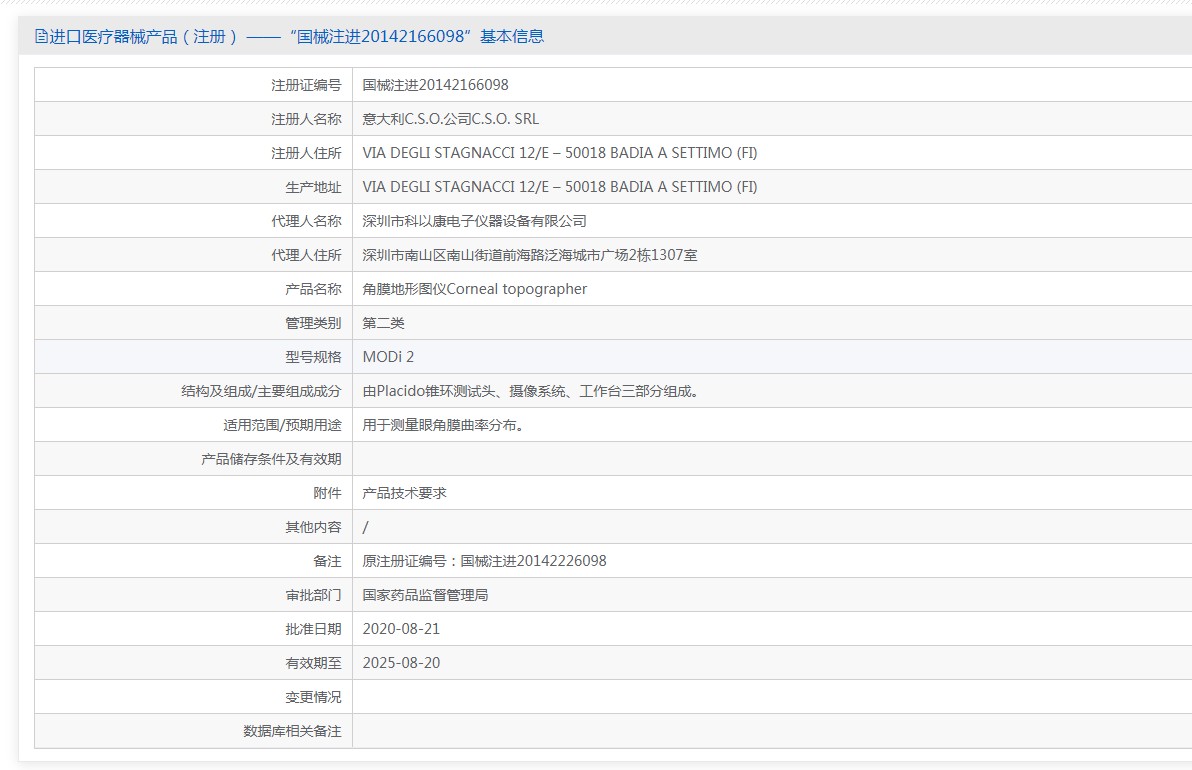Select the composition text starting 由Placido锥环测试头

coord(531,391)
